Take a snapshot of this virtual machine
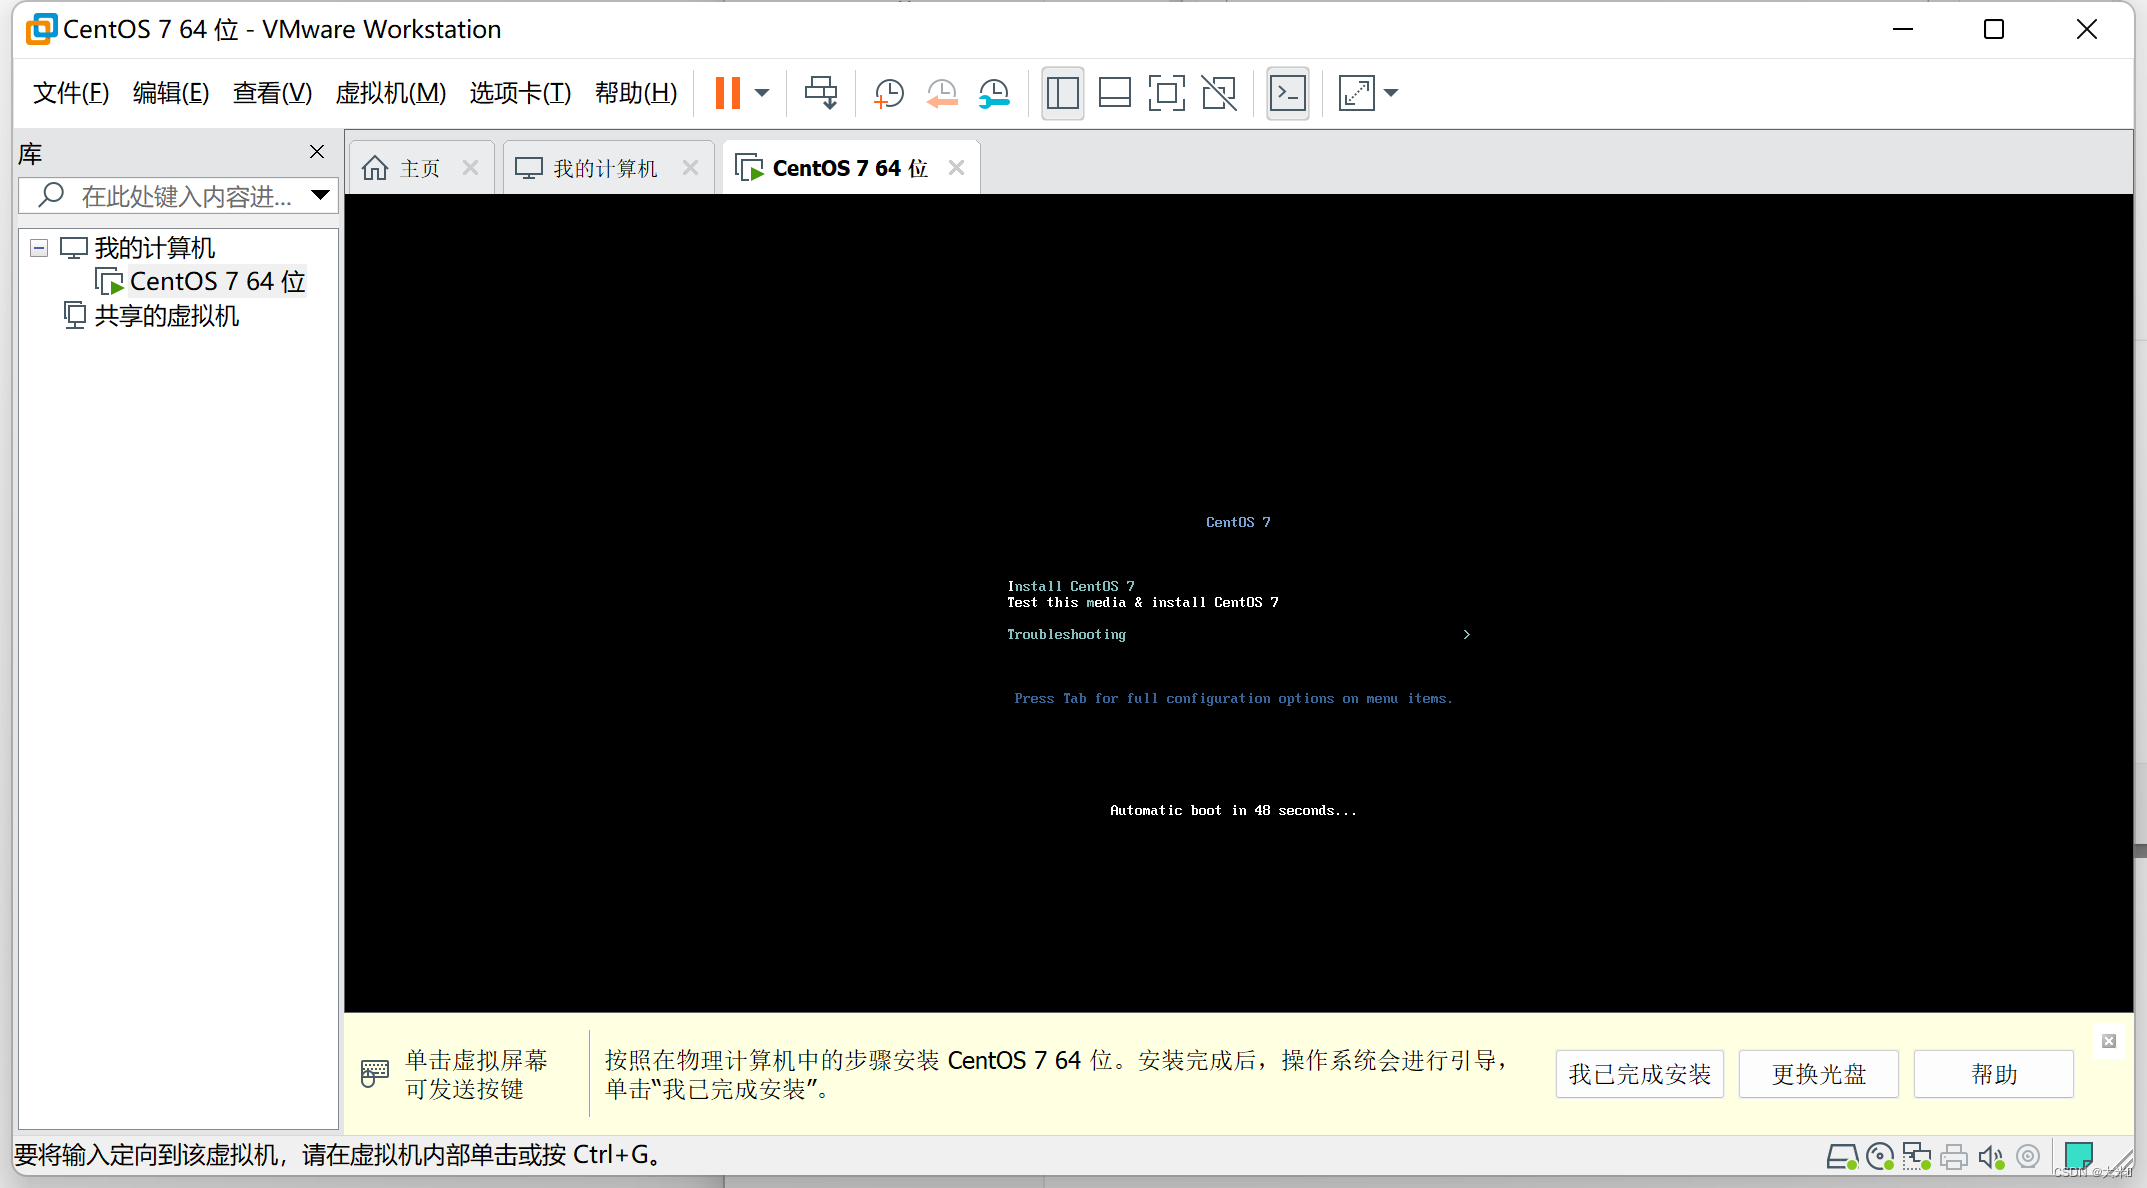The width and height of the screenshot is (2147, 1188). pyautogui.click(x=888, y=93)
